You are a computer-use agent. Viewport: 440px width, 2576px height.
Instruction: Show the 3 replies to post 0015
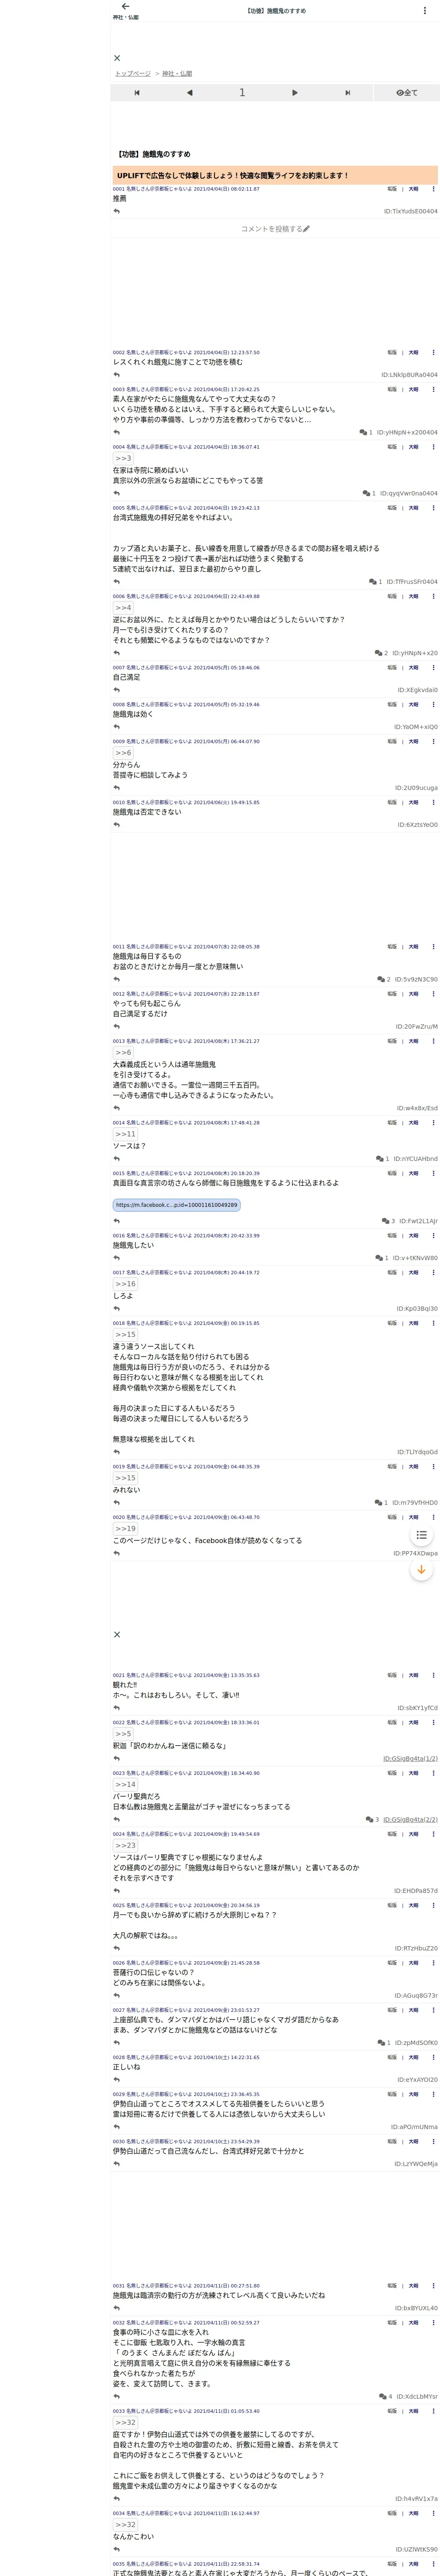pyautogui.click(x=388, y=1221)
